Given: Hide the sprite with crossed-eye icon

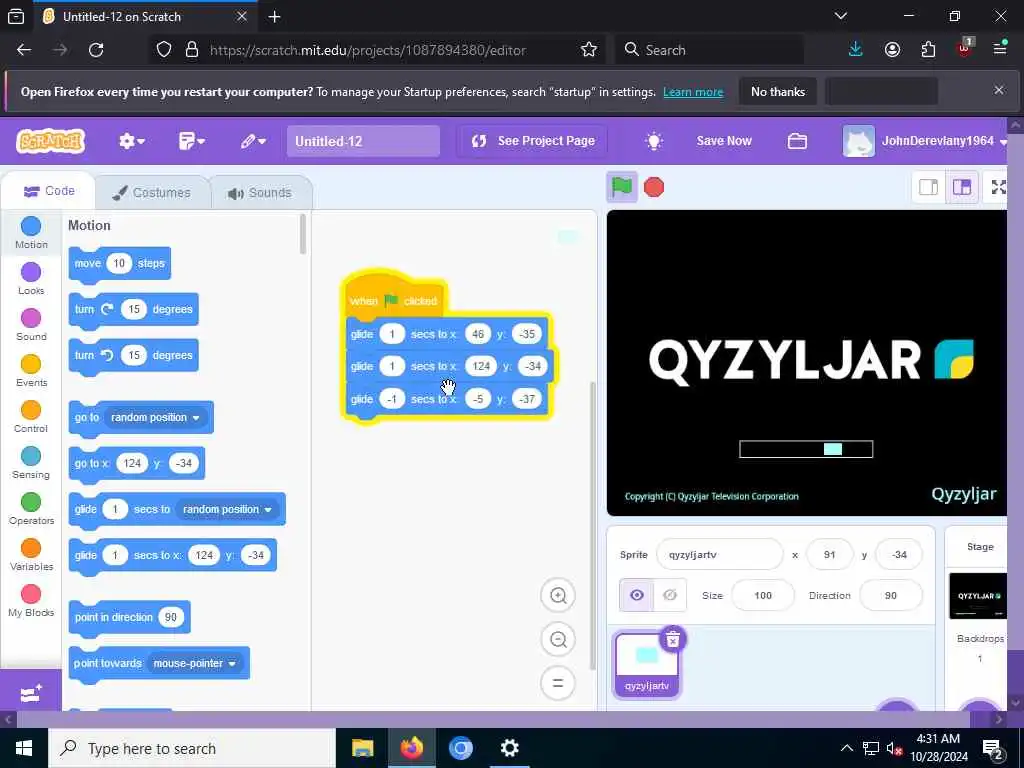Looking at the screenshot, I should coord(669,595).
